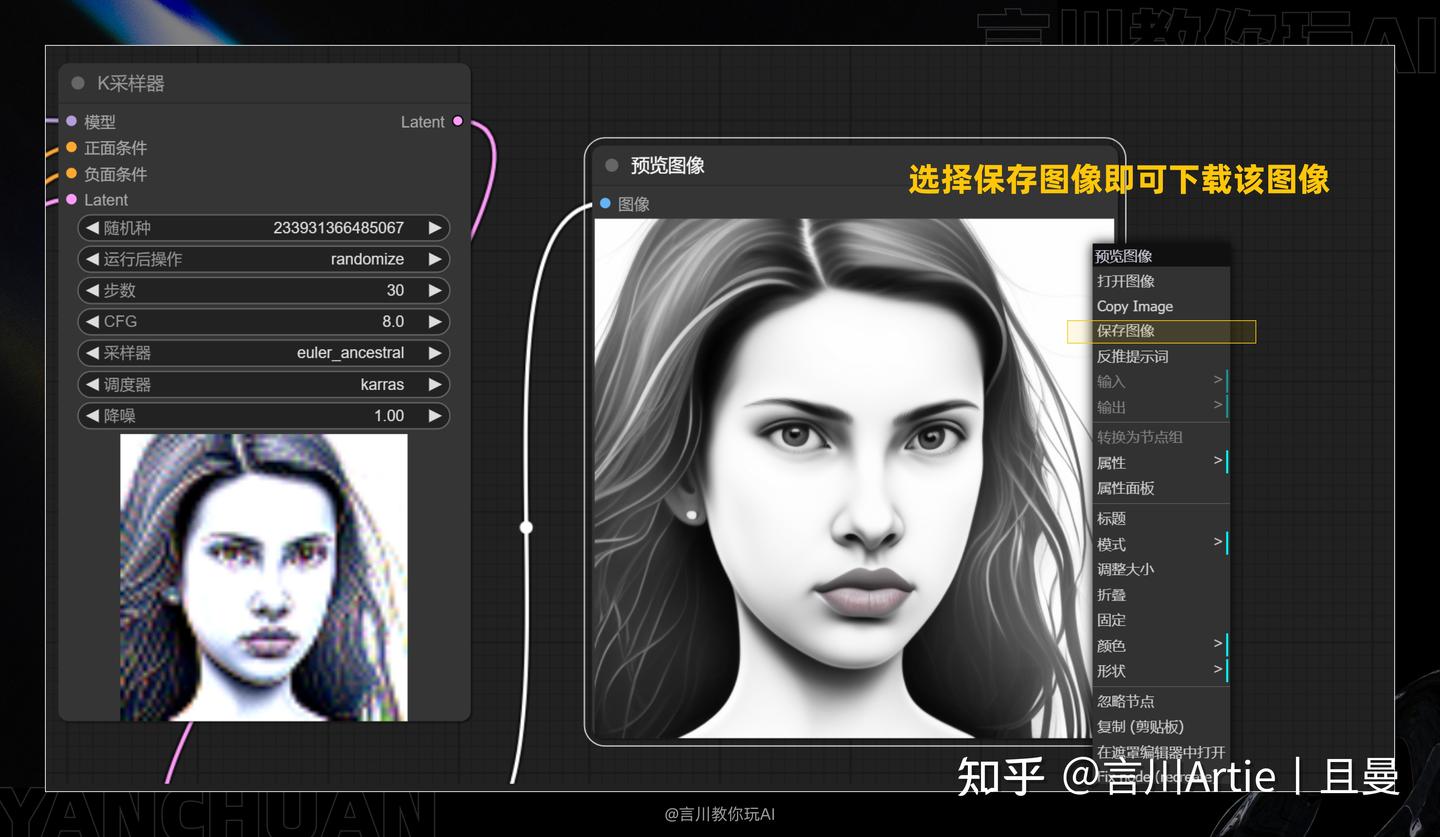Increase 步数 steps with right arrow

tap(435, 291)
